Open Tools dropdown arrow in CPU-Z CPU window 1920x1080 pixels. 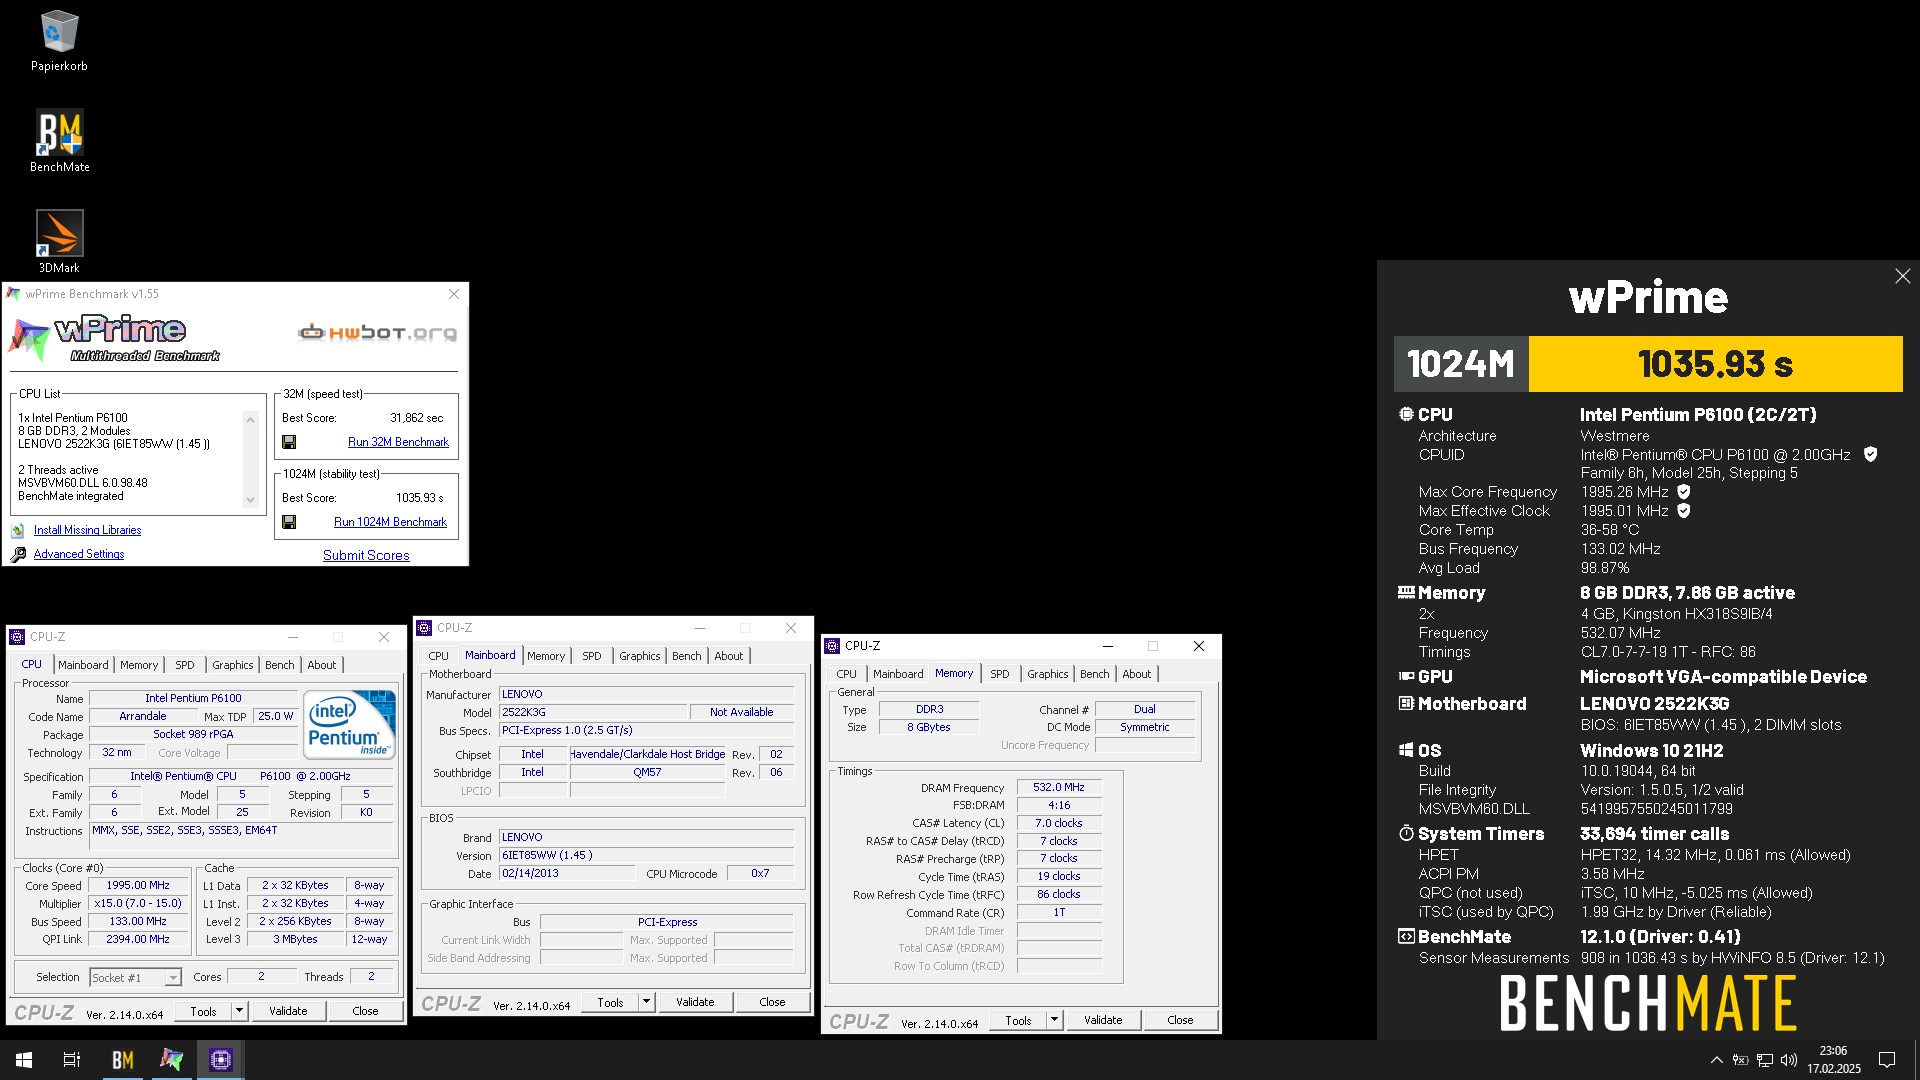tap(239, 1011)
